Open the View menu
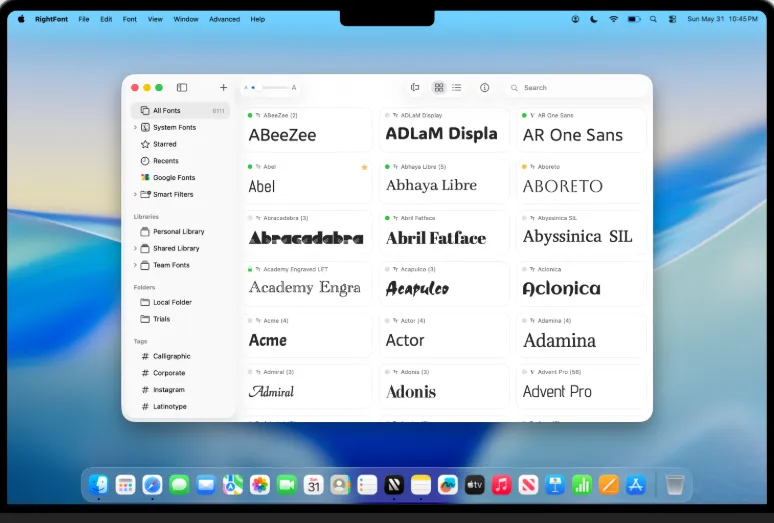774x523 pixels. click(155, 19)
